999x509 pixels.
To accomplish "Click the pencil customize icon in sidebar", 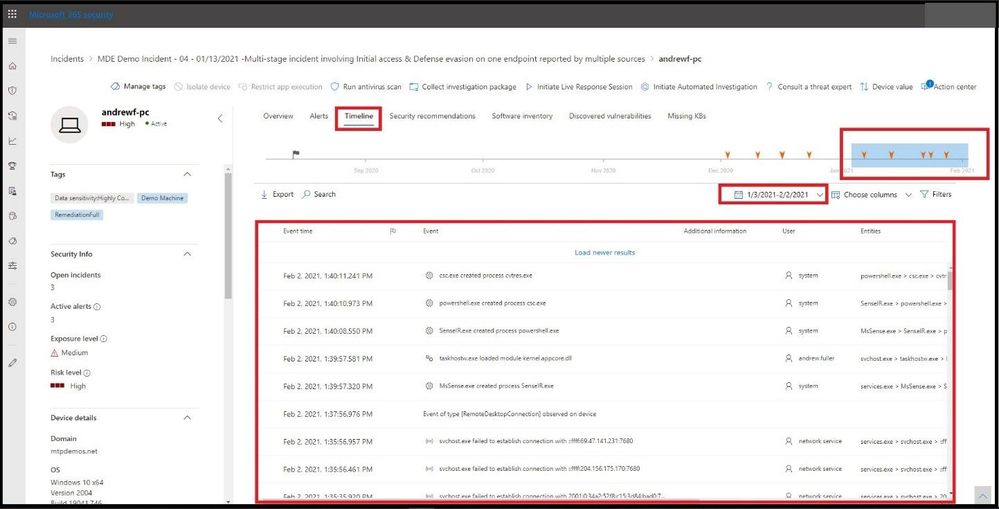I will coord(12,362).
